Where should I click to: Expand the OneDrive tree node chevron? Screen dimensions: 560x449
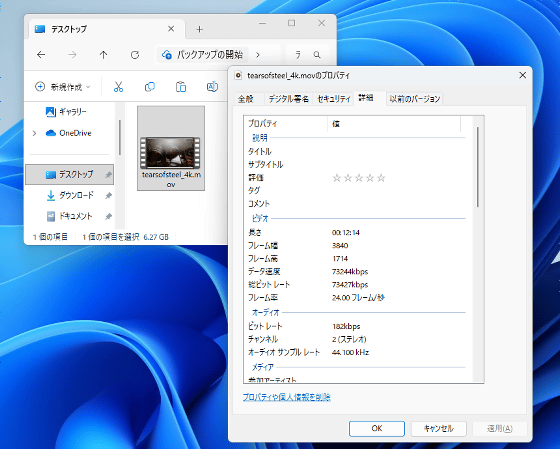(x=34, y=133)
